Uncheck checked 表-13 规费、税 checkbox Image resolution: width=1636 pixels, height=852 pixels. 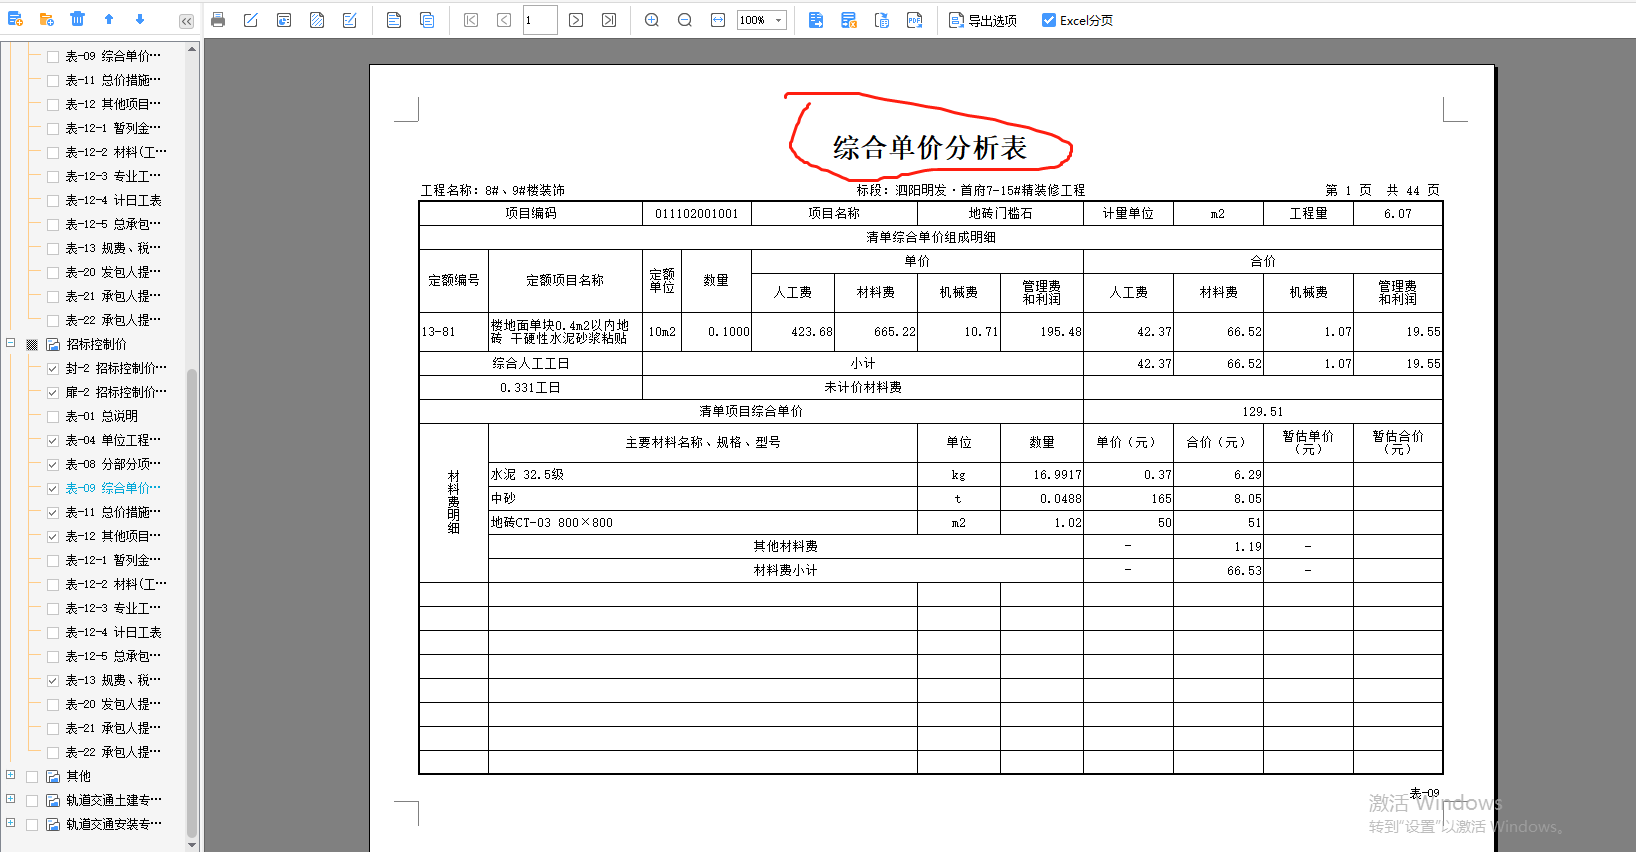(53, 680)
